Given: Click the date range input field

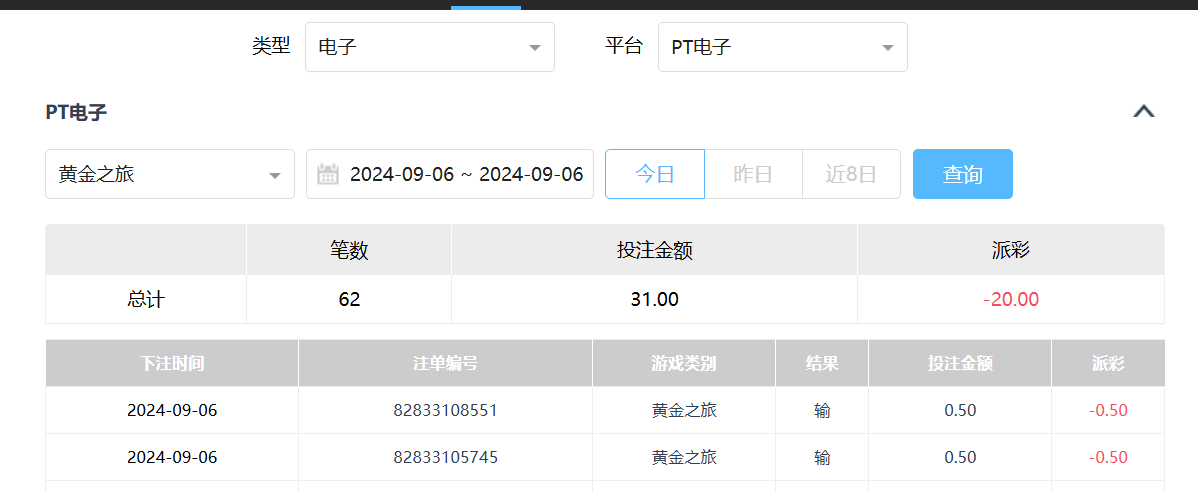Looking at the screenshot, I should point(465,175).
